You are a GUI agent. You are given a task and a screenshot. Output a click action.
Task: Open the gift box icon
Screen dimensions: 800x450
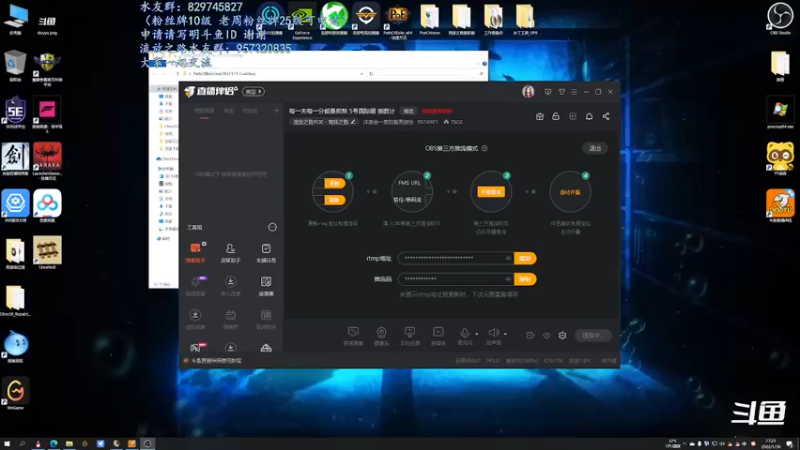tap(539, 116)
